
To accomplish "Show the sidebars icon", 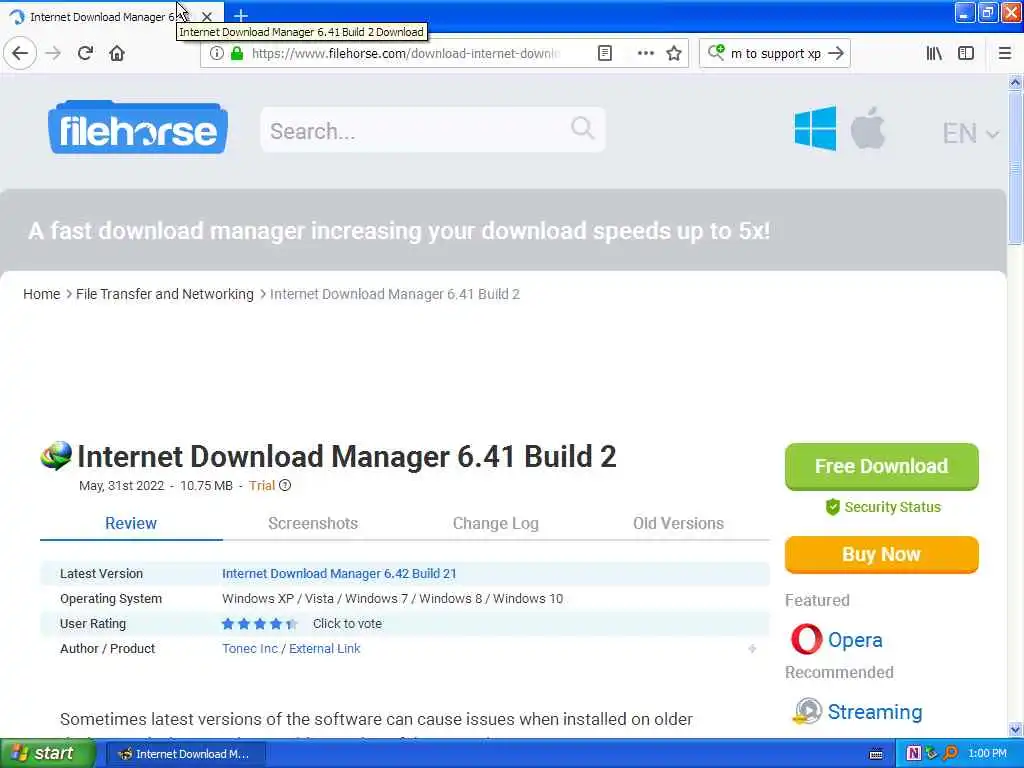I will tap(966, 54).
